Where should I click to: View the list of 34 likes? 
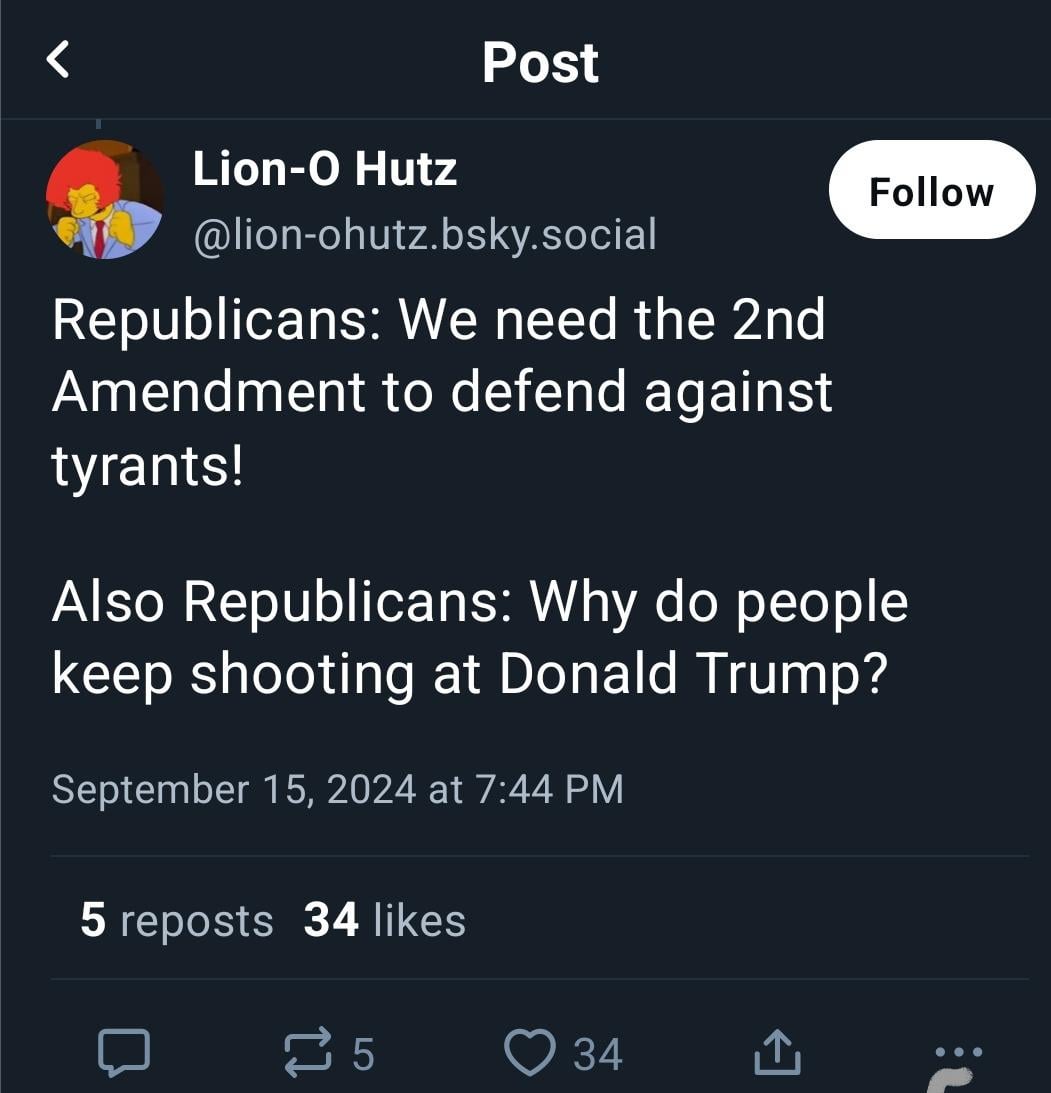tap(384, 920)
